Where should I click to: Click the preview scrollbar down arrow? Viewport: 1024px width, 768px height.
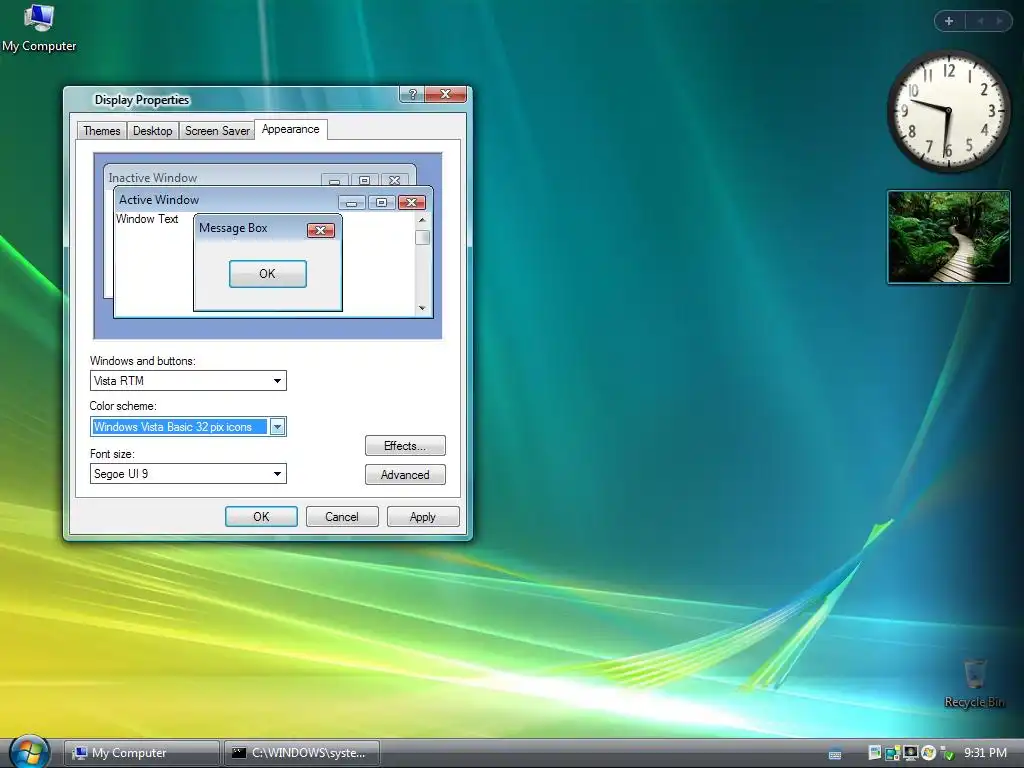[x=422, y=308]
